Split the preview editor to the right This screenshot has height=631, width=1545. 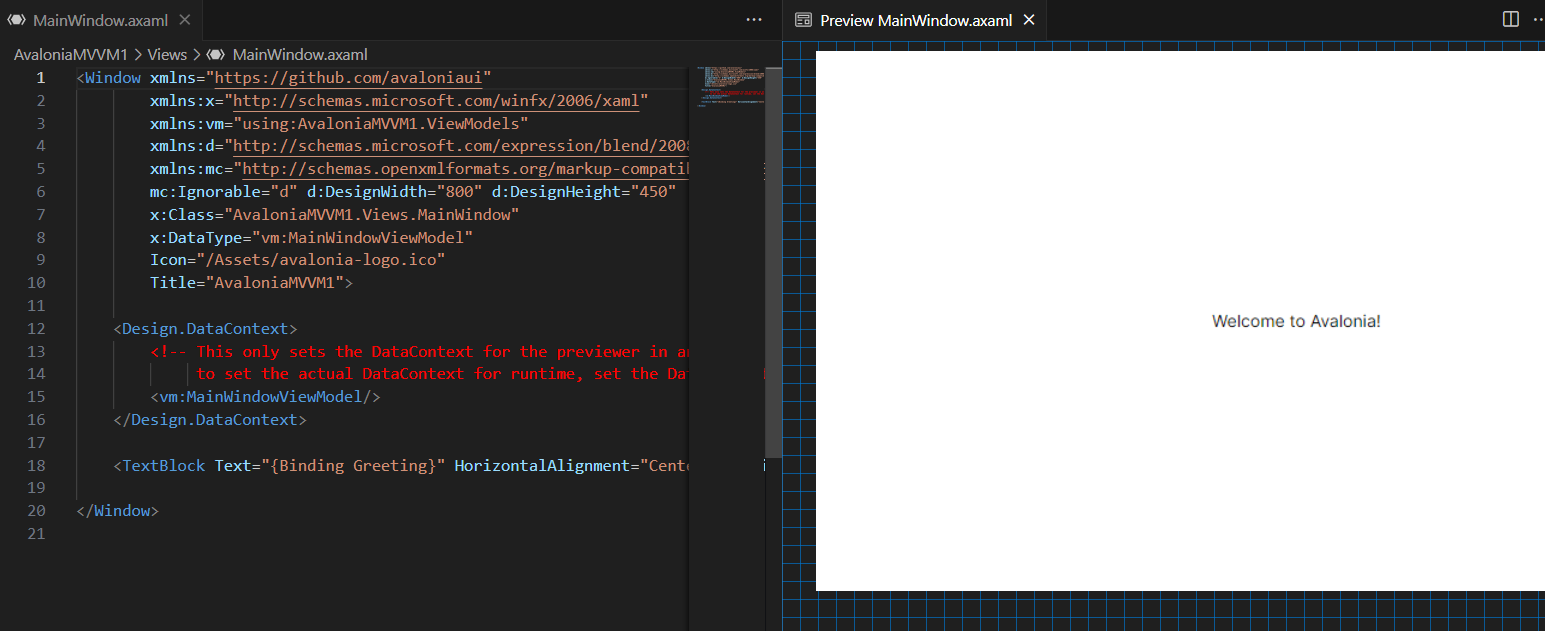[1511, 20]
